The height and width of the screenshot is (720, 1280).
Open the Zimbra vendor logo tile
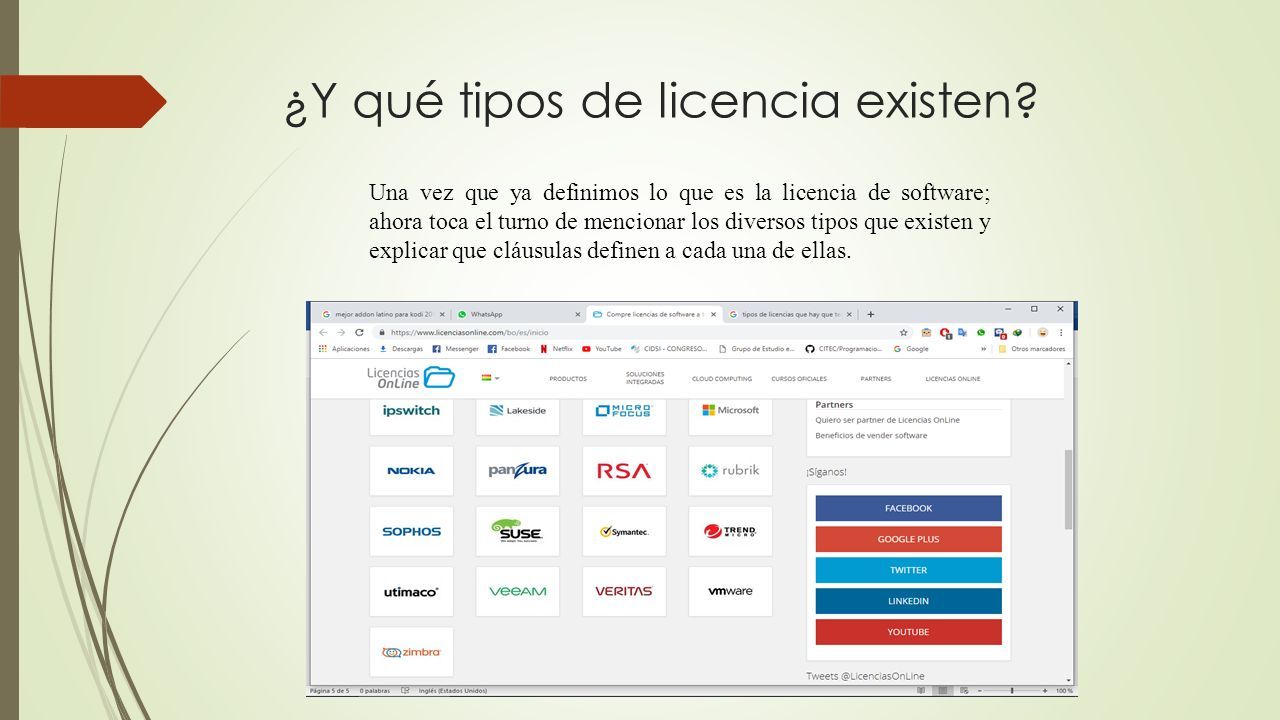pyautogui.click(x=411, y=652)
